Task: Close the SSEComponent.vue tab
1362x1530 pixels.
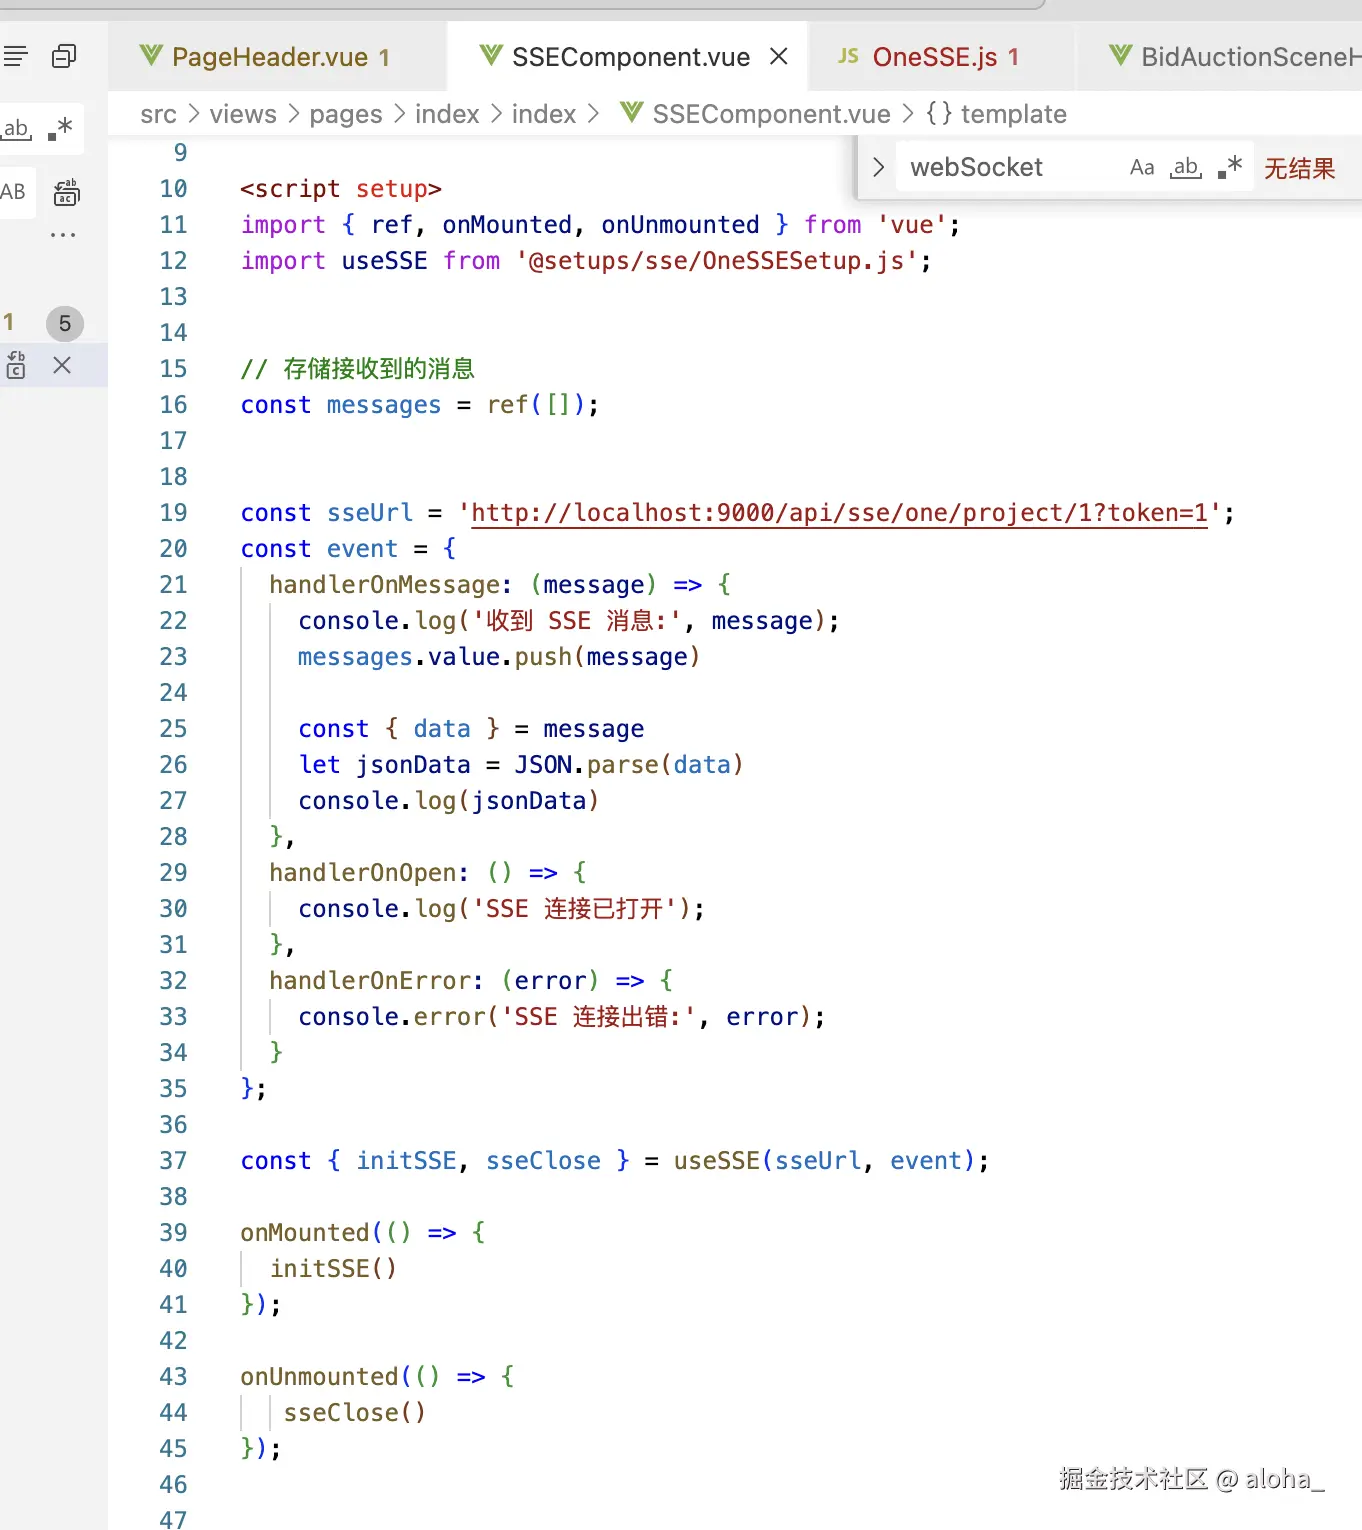Action: point(779,56)
